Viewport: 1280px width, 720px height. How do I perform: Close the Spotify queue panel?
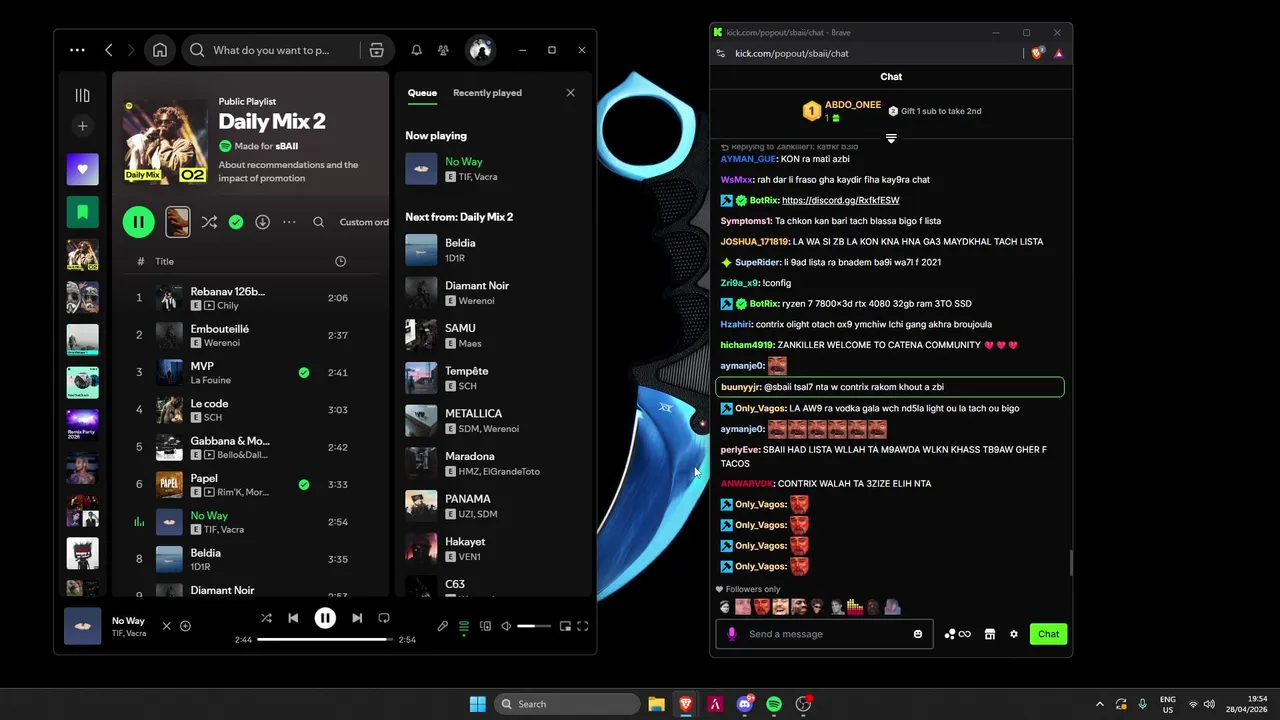[x=570, y=93]
